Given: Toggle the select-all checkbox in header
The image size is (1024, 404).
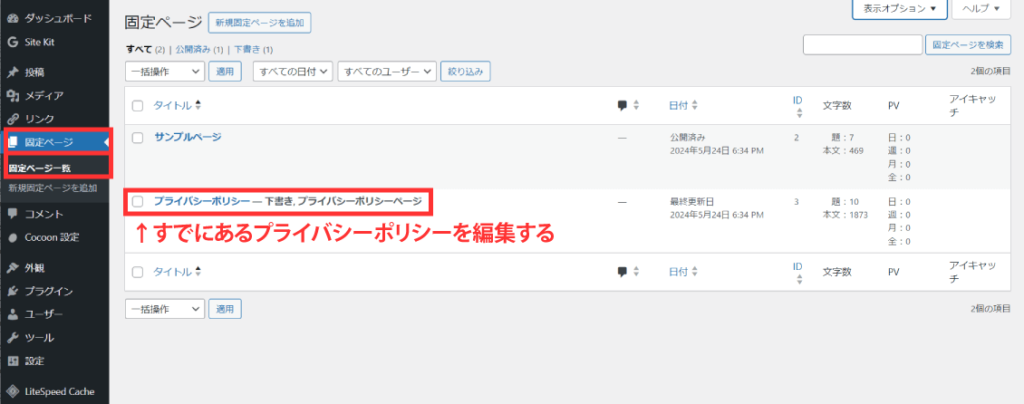Looking at the screenshot, I should pos(138,105).
